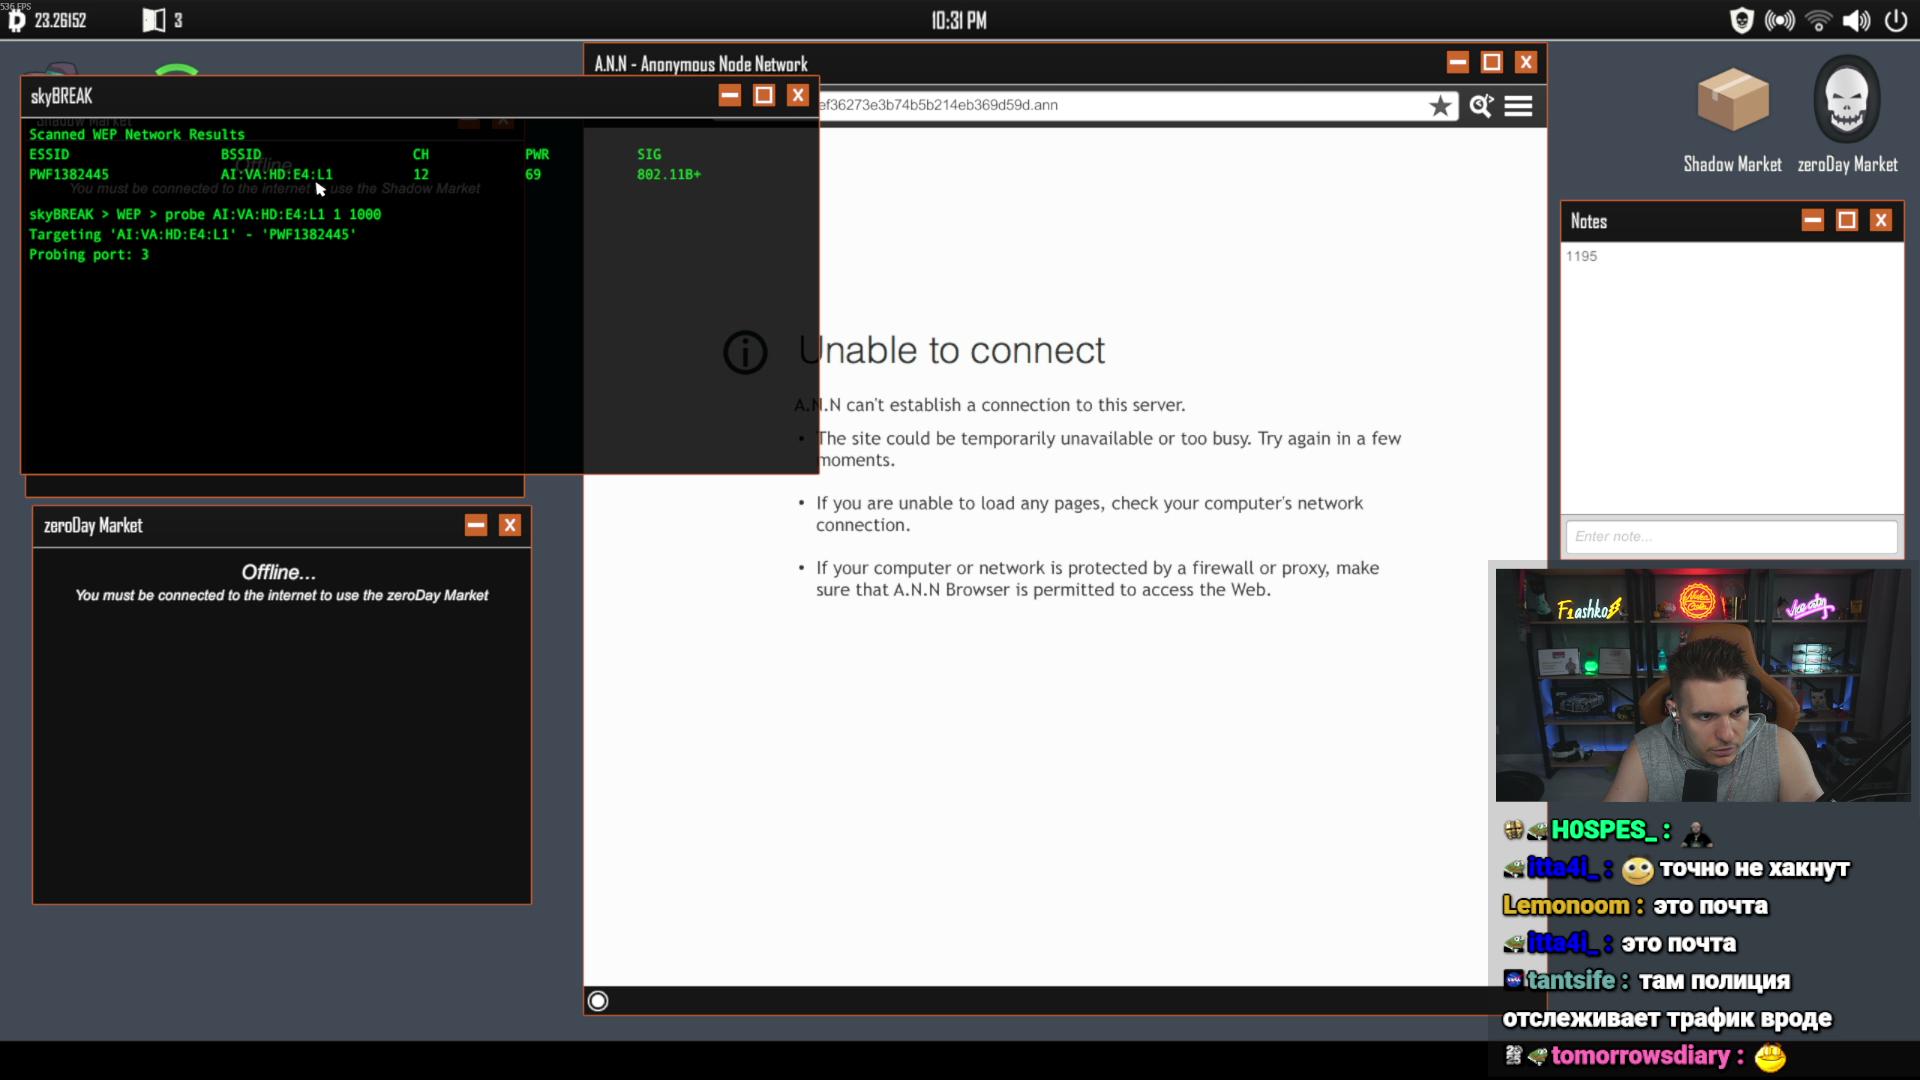Click the DOSCoin currency icon in top bar

tap(17, 21)
